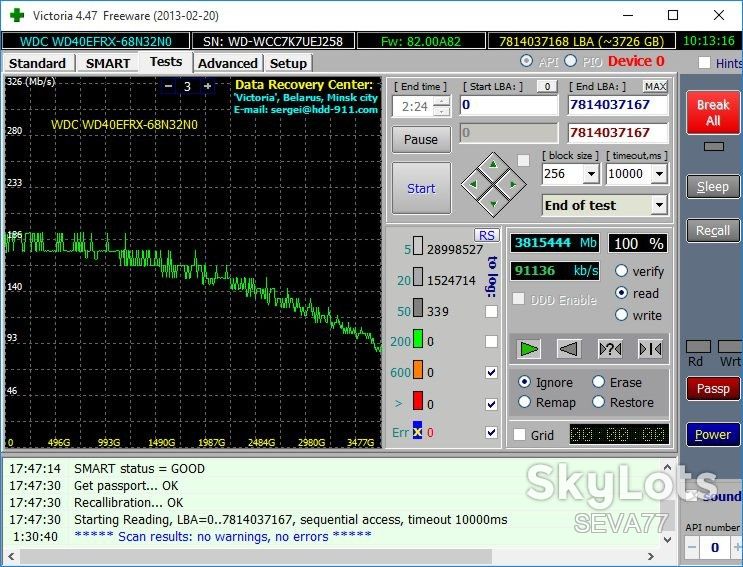Viewport: 743px width, 567px height.
Task: Click the orange 600 ms block swatch
Action: point(417,369)
